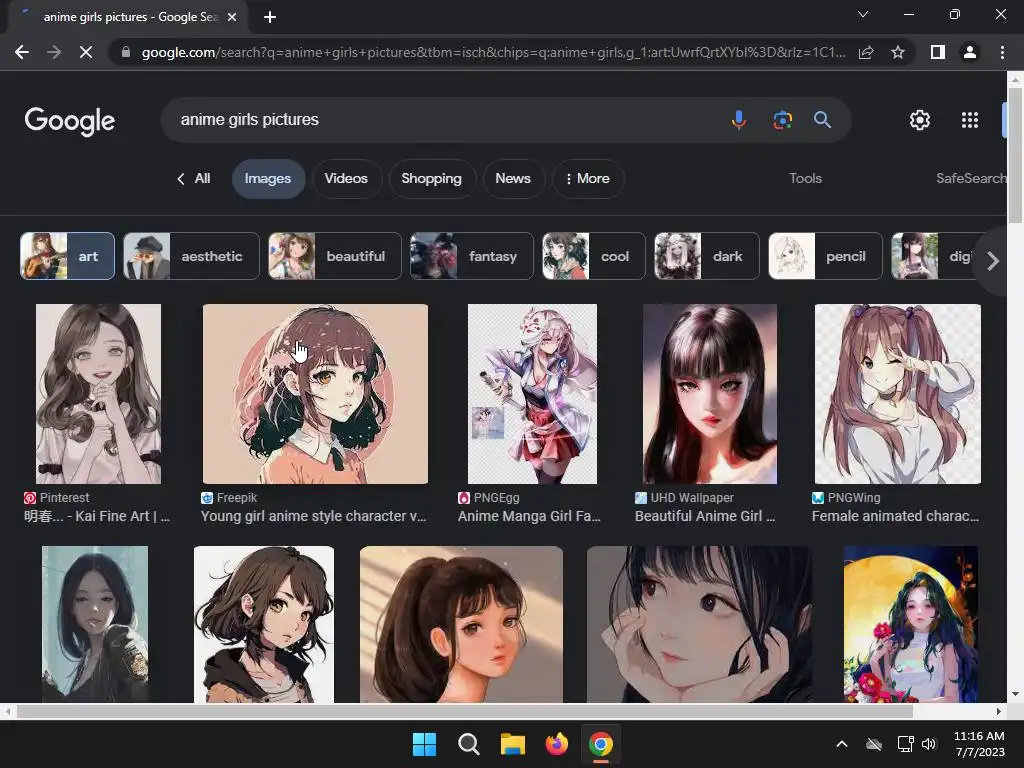The height and width of the screenshot is (768, 1024).
Task: Share this page from address bar
Action: (866, 52)
